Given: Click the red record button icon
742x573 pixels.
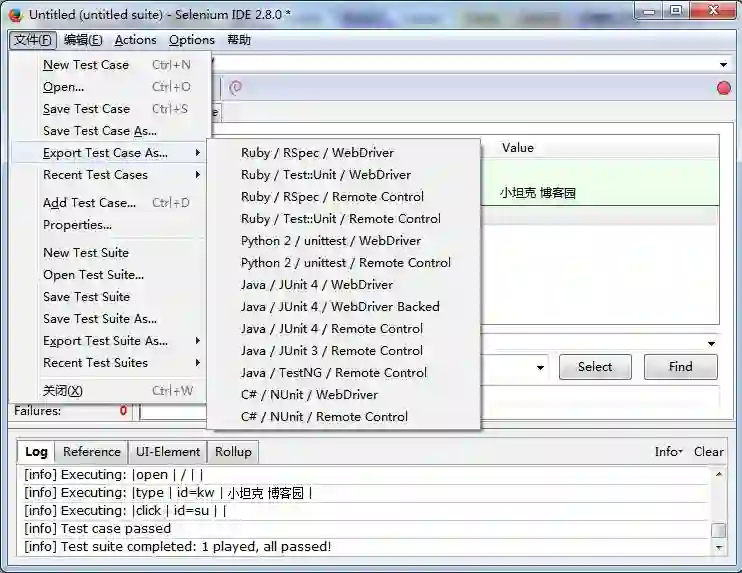Looking at the screenshot, I should coord(724,88).
